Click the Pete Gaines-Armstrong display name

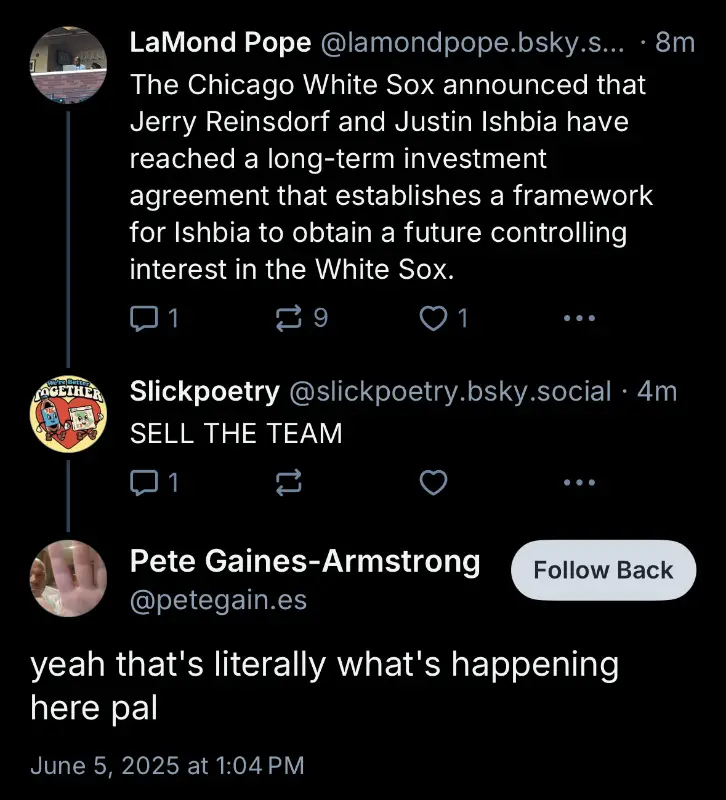click(305, 561)
